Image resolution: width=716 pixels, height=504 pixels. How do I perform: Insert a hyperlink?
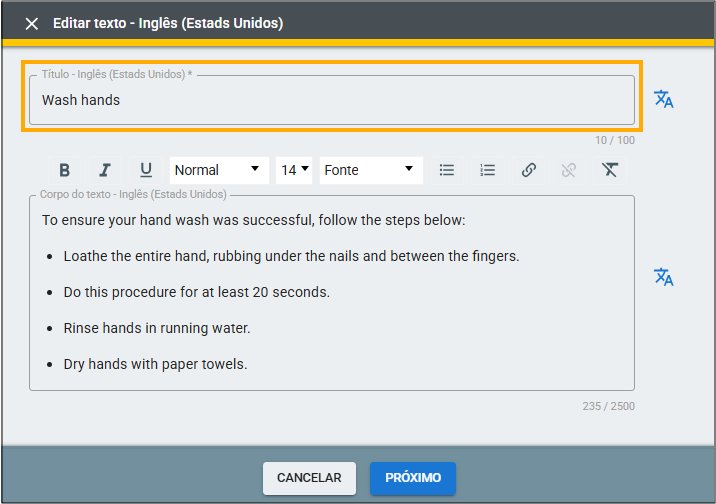point(529,170)
